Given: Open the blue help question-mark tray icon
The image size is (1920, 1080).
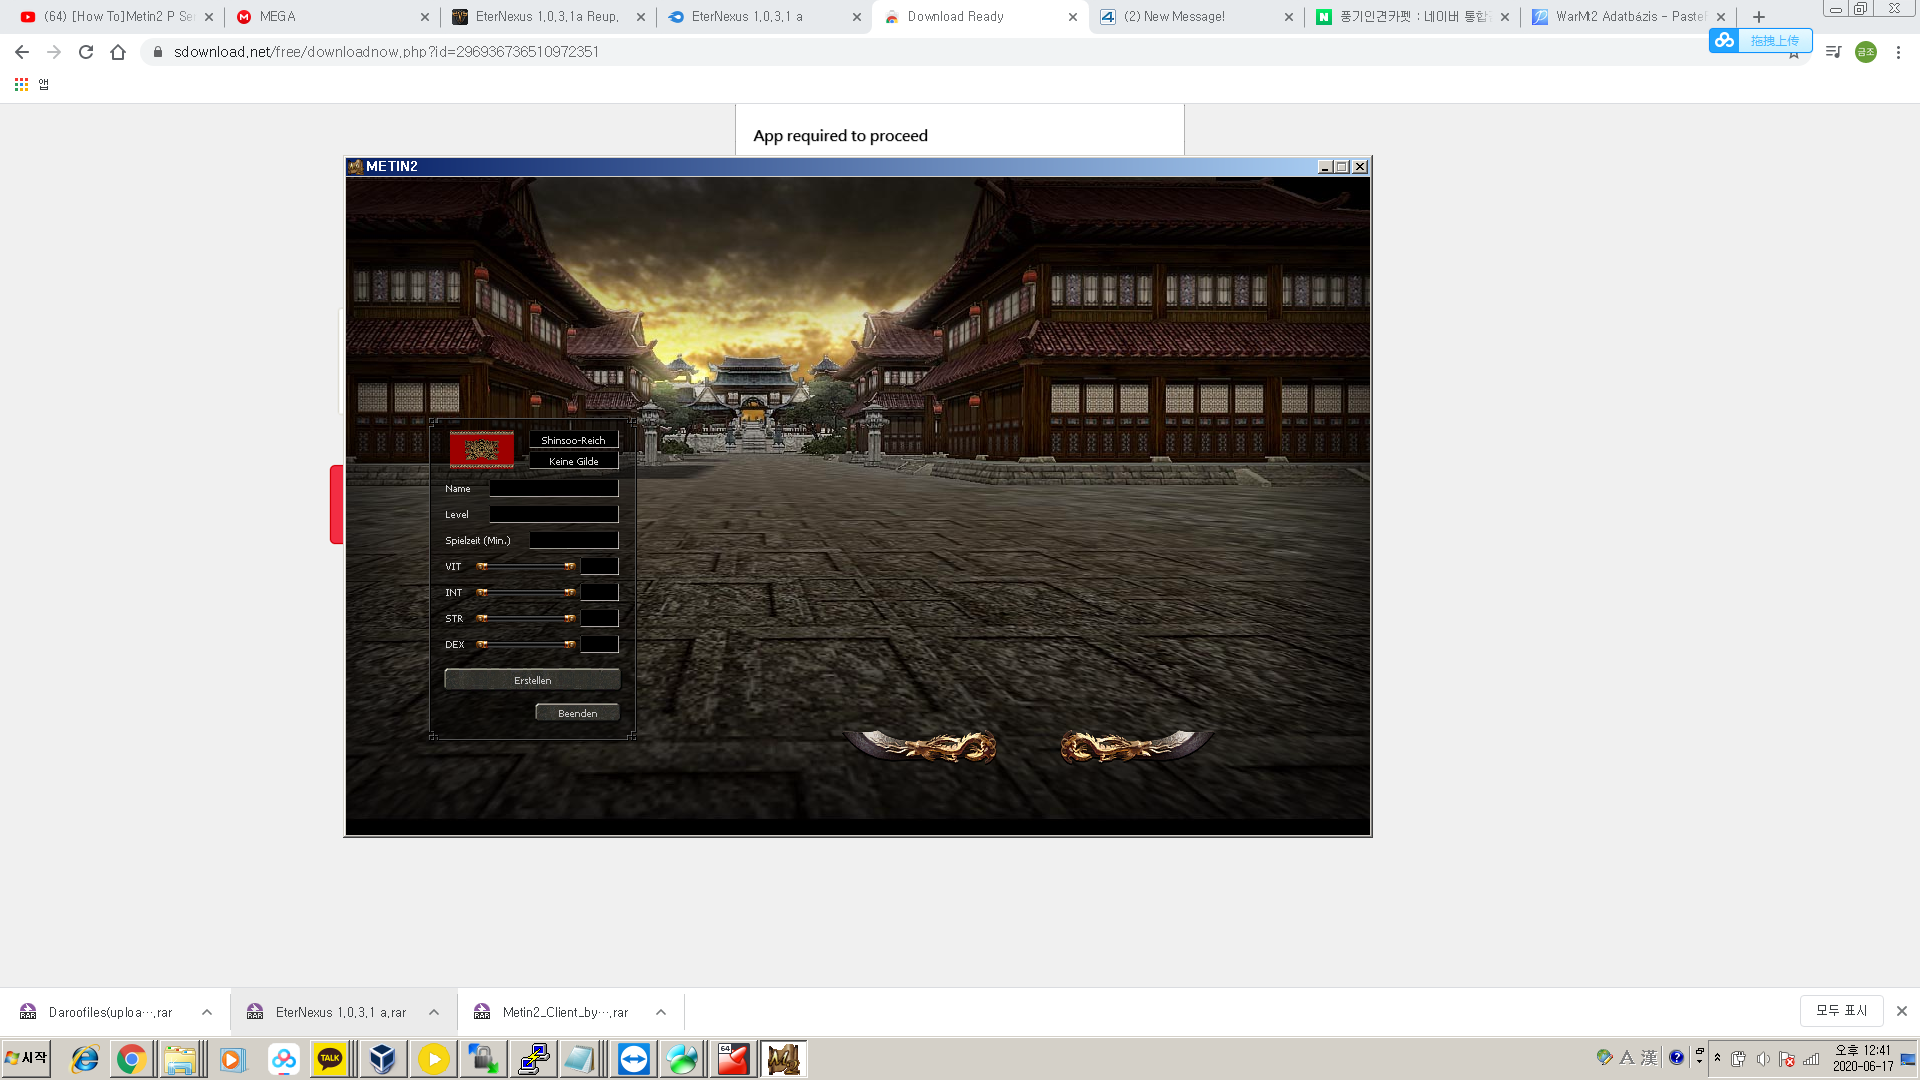Looking at the screenshot, I should point(1677,1058).
